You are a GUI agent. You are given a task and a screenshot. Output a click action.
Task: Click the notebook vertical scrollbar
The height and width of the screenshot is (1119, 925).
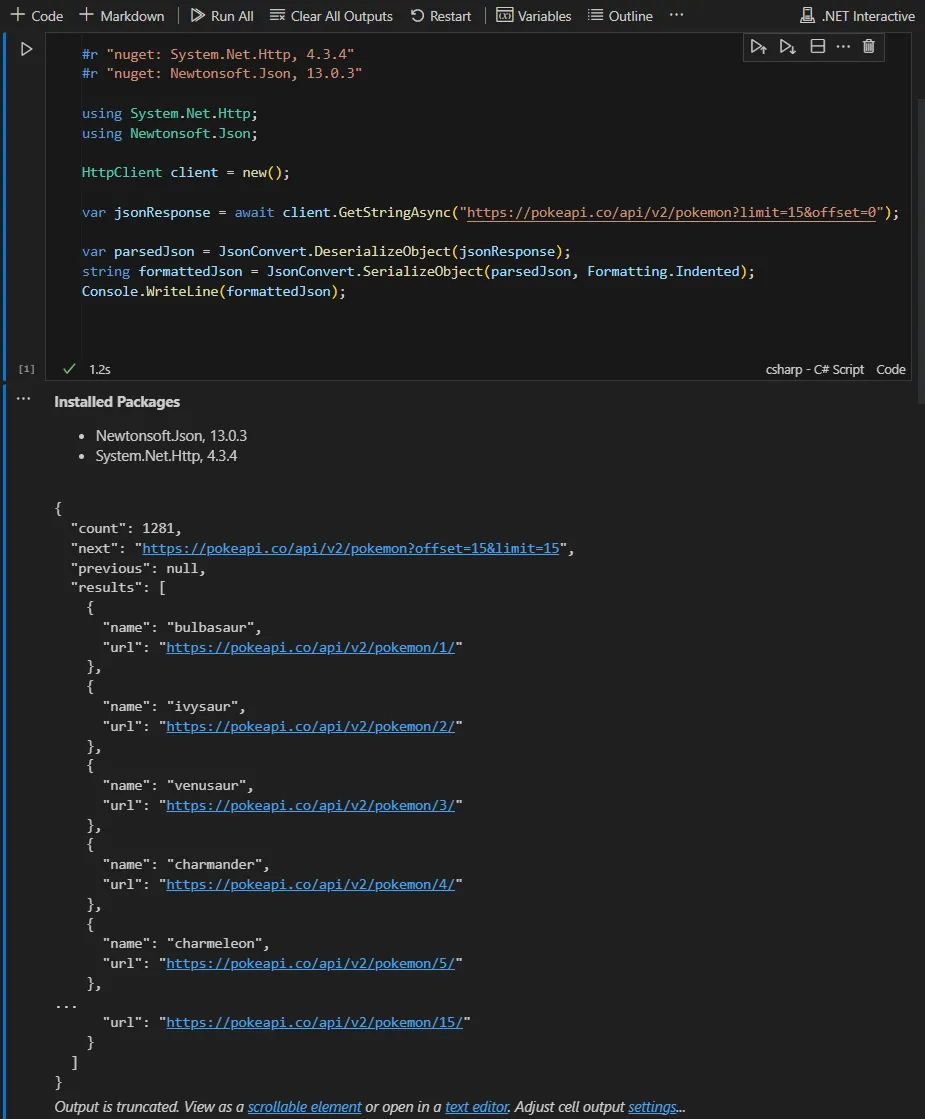coord(919,250)
